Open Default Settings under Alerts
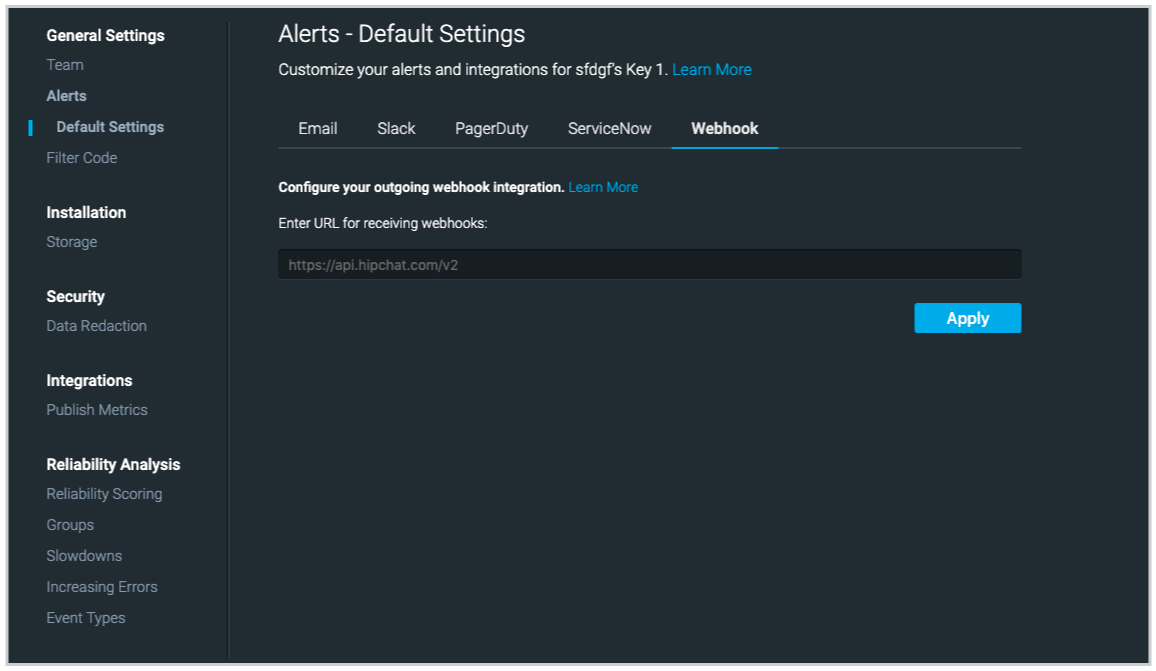The image size is (1156, 671). coord(110,127)
